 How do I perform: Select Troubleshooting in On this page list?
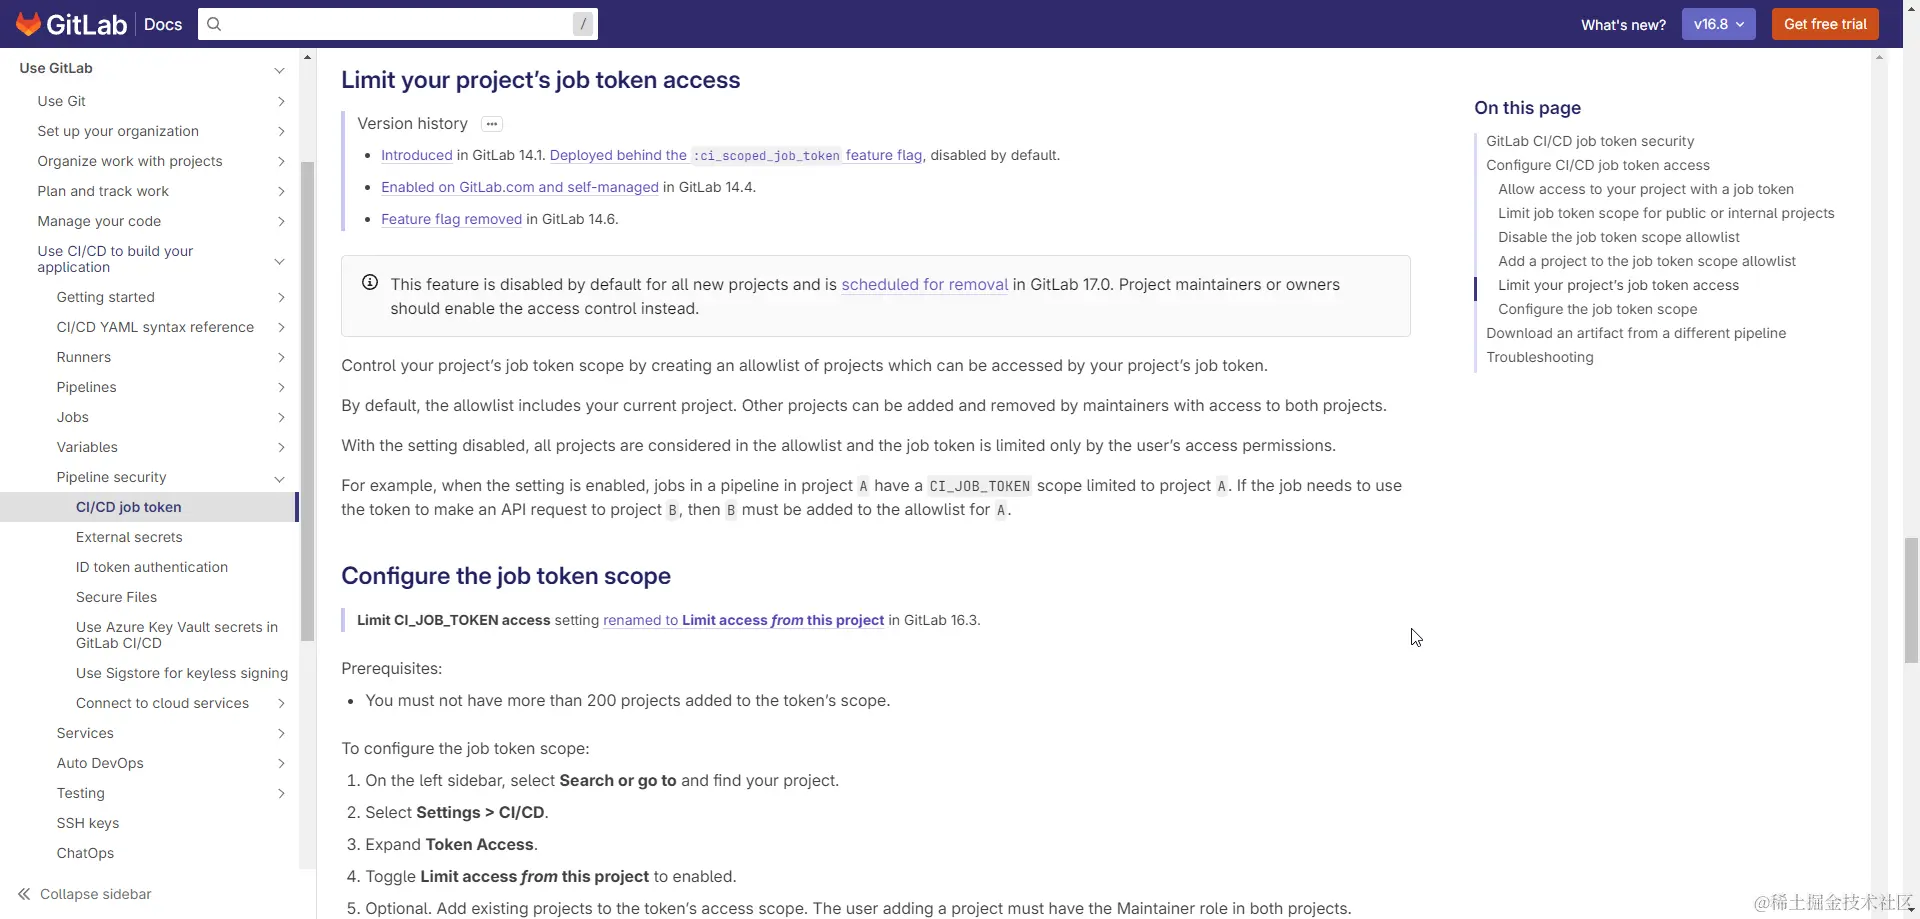[x=1540, y=357]
